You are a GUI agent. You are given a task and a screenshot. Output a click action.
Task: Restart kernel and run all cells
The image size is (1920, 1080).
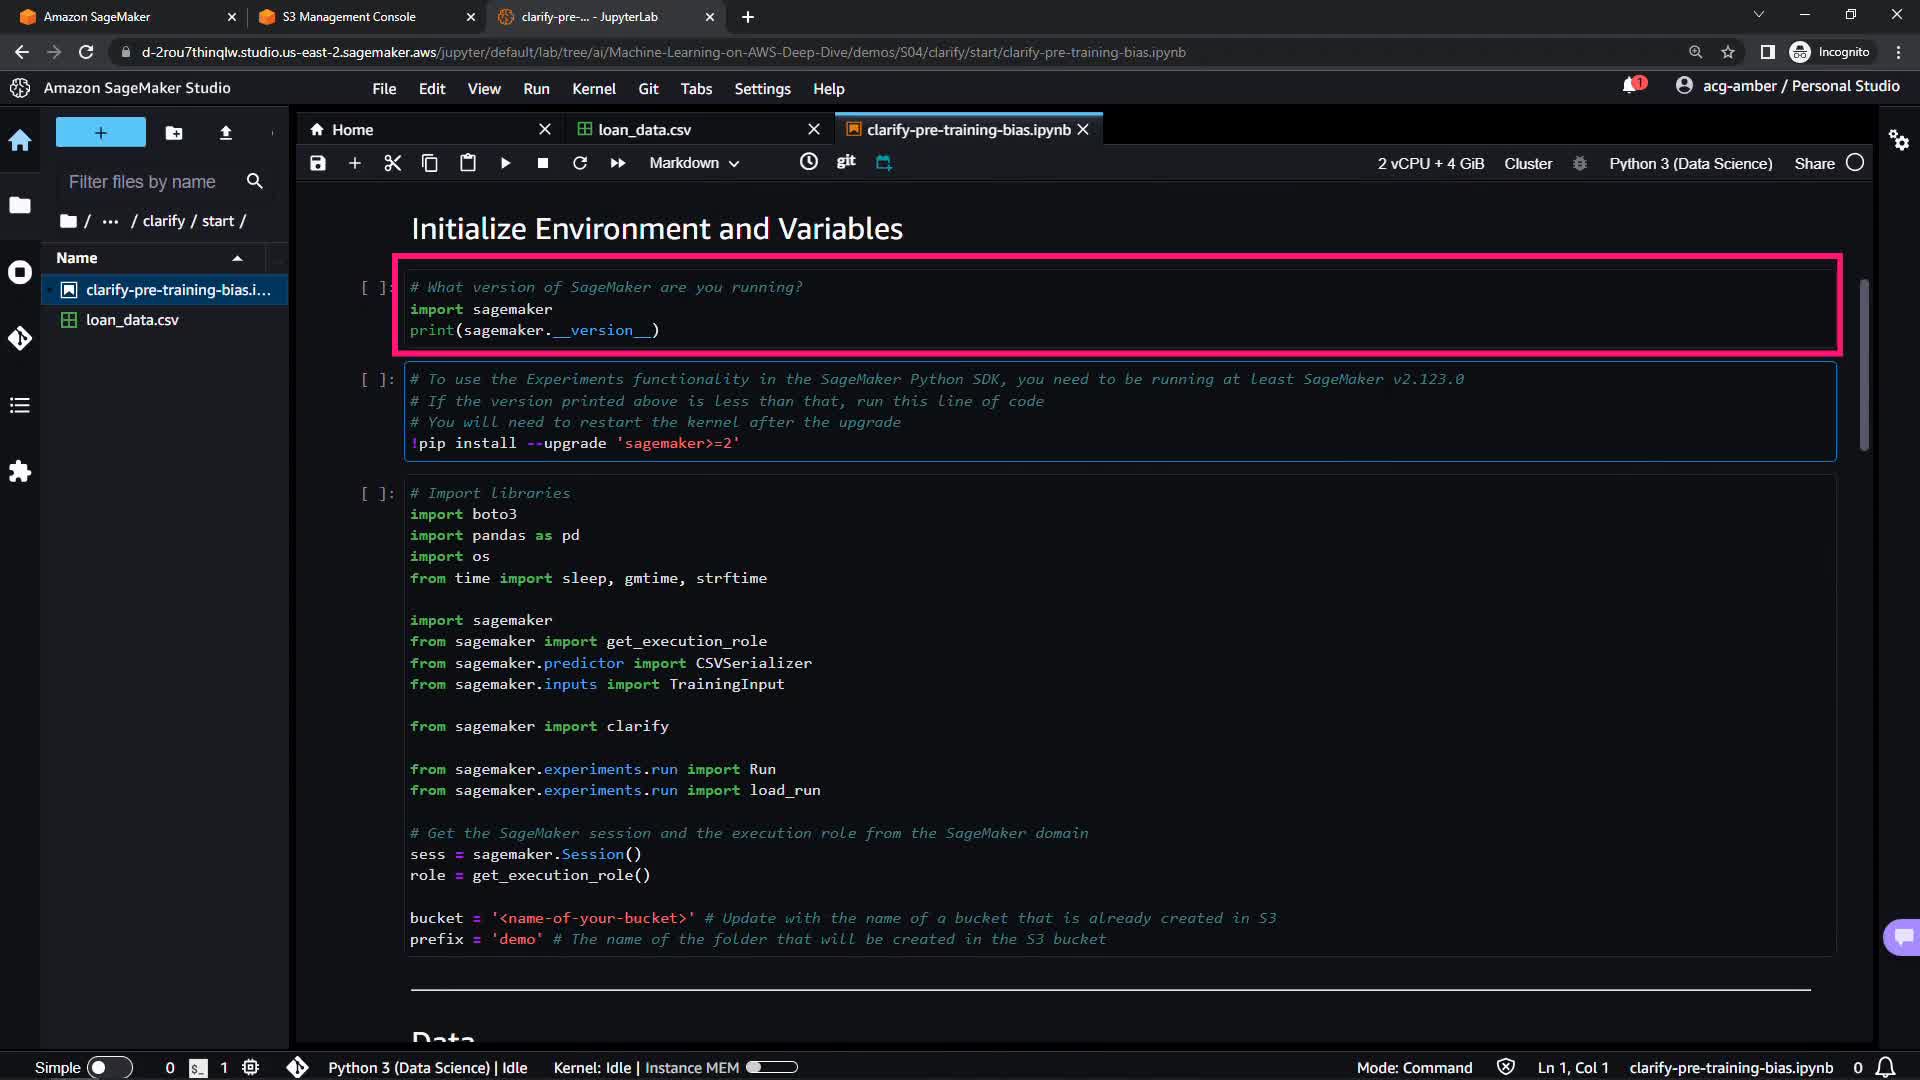tap(618, 163)
